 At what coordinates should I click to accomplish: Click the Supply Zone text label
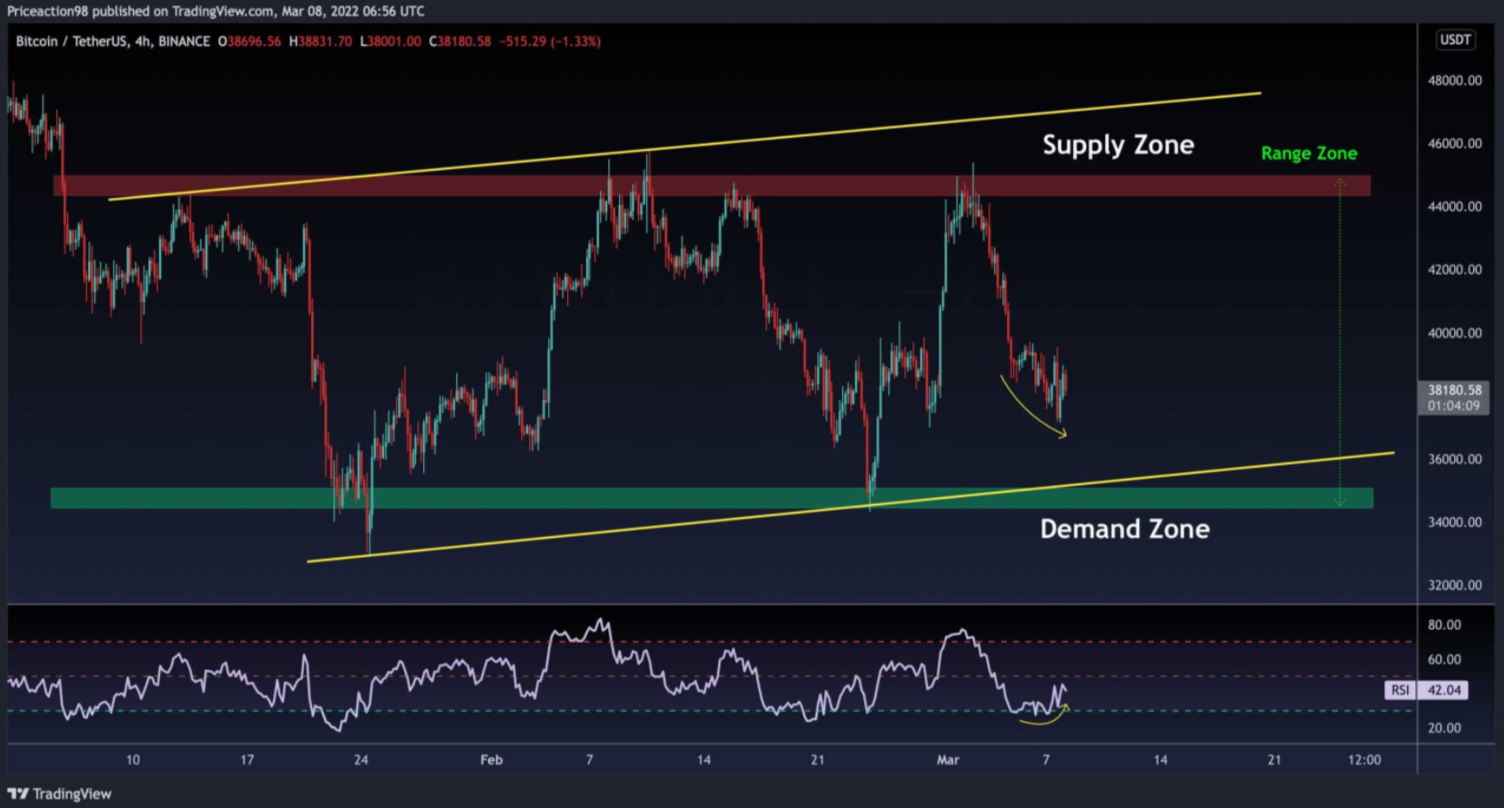tap(1118, 145)
